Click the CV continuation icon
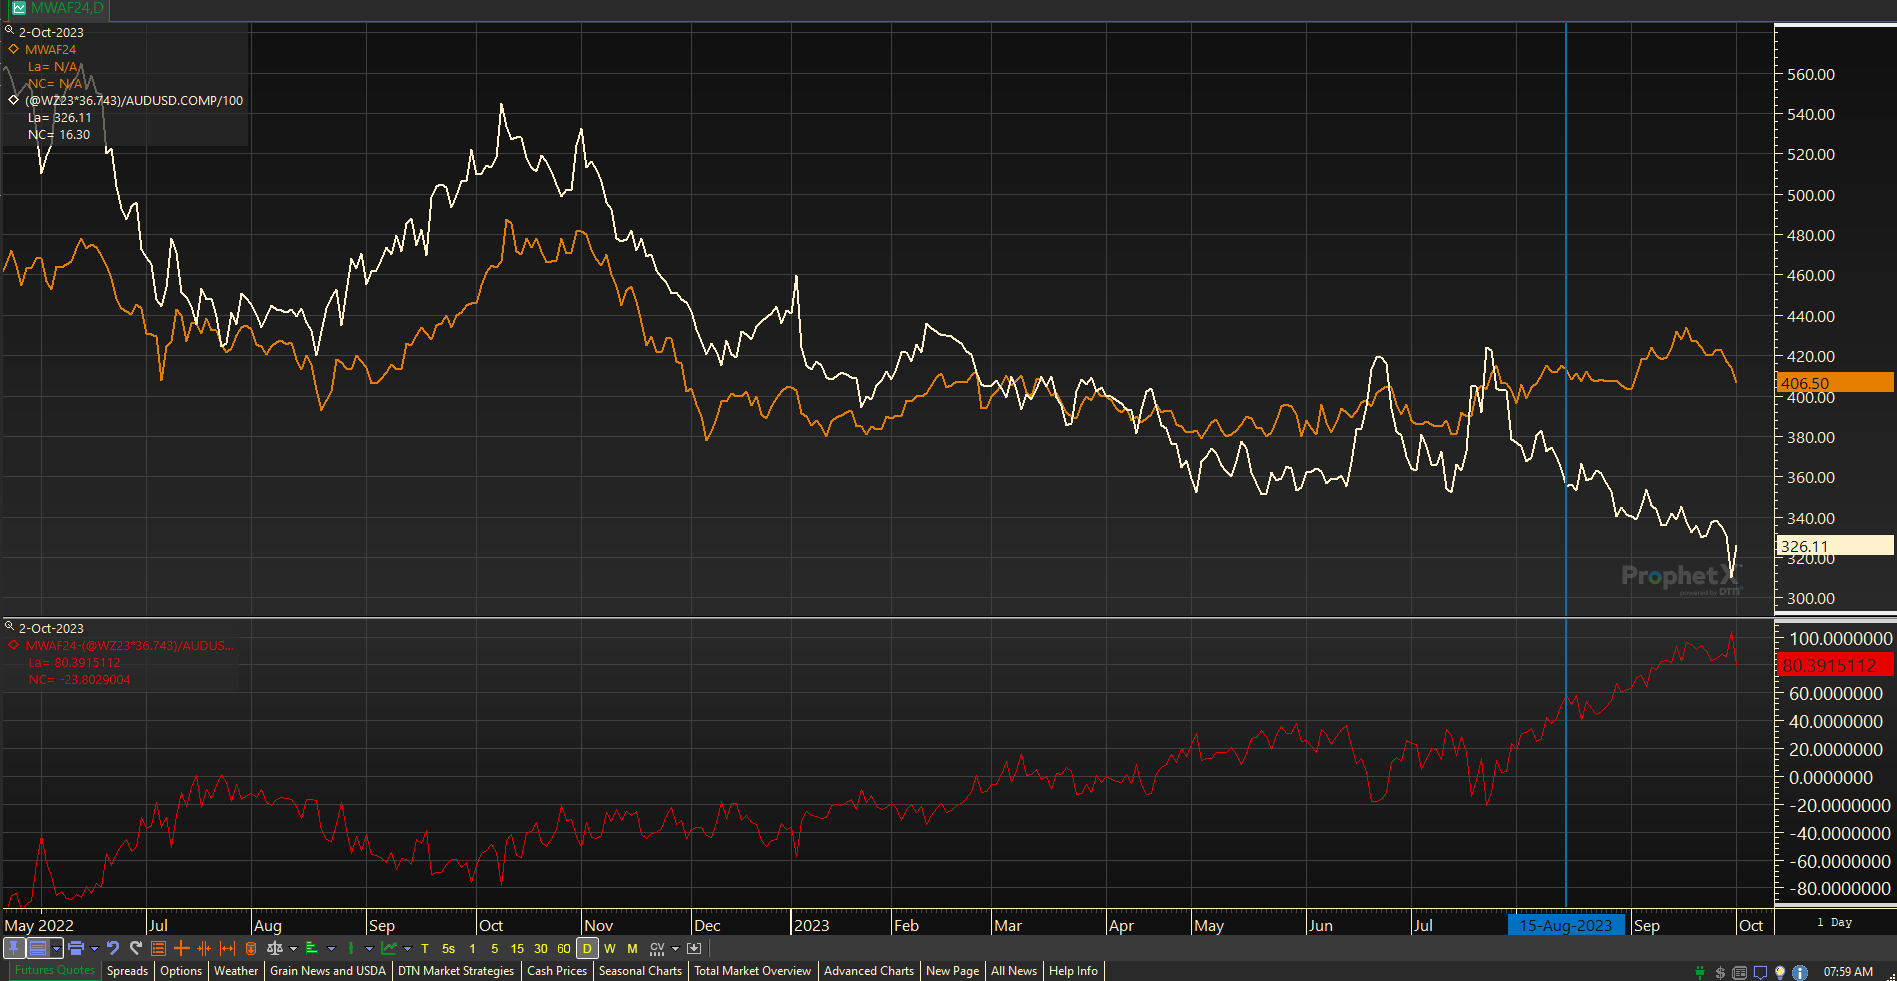This screenshot has height=981, width=1897. (657, 948)
